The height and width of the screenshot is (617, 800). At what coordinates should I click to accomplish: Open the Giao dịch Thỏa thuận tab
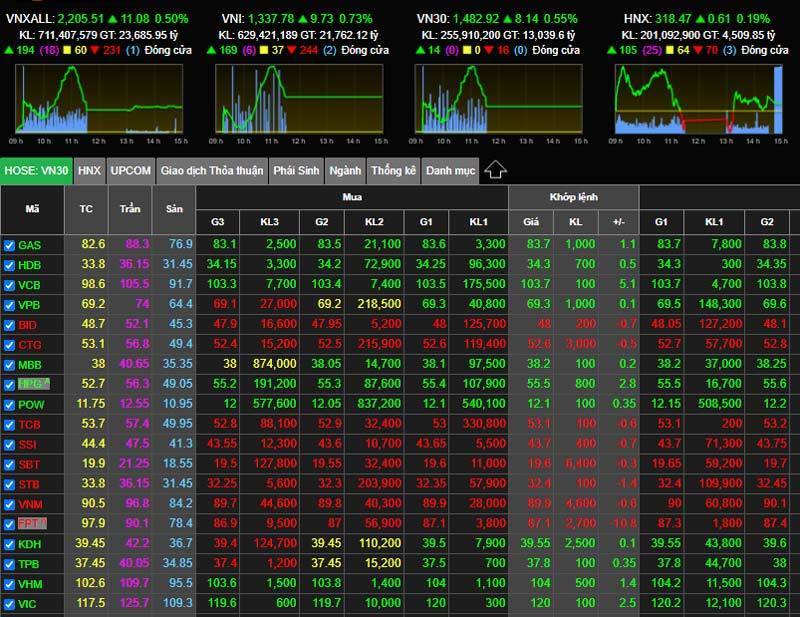point(212,171)
